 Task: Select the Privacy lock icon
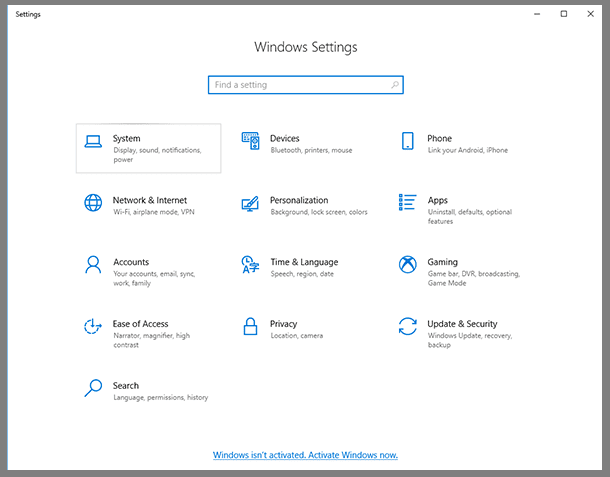[250, 327]
